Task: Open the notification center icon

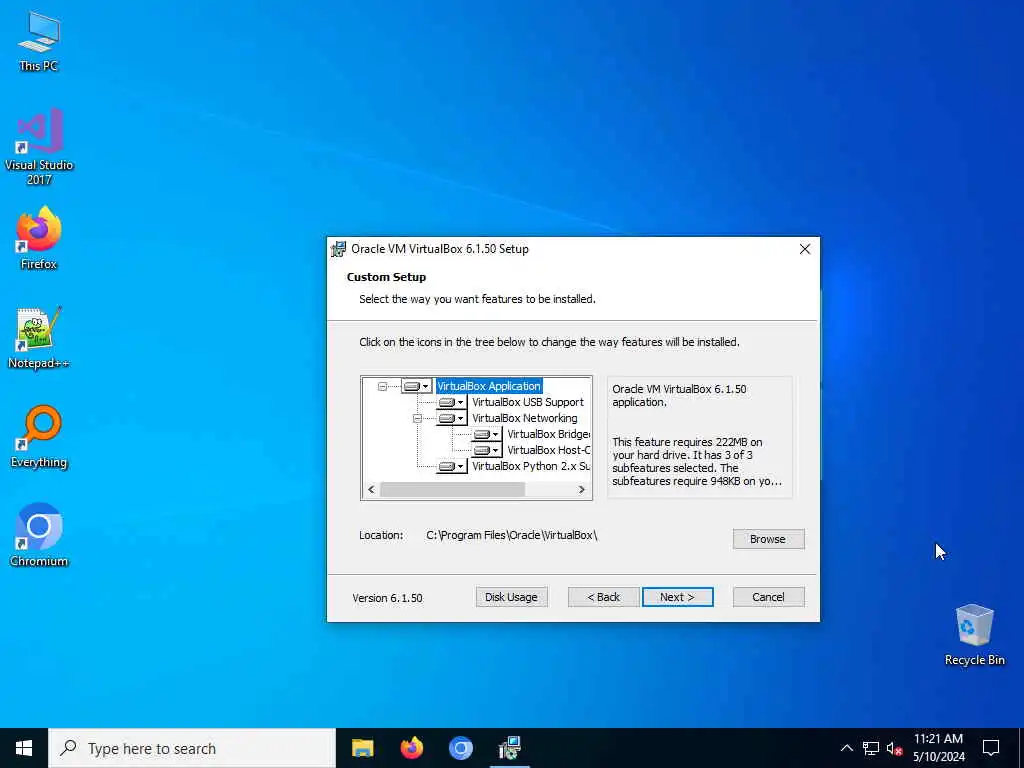Action: point(991,748)
